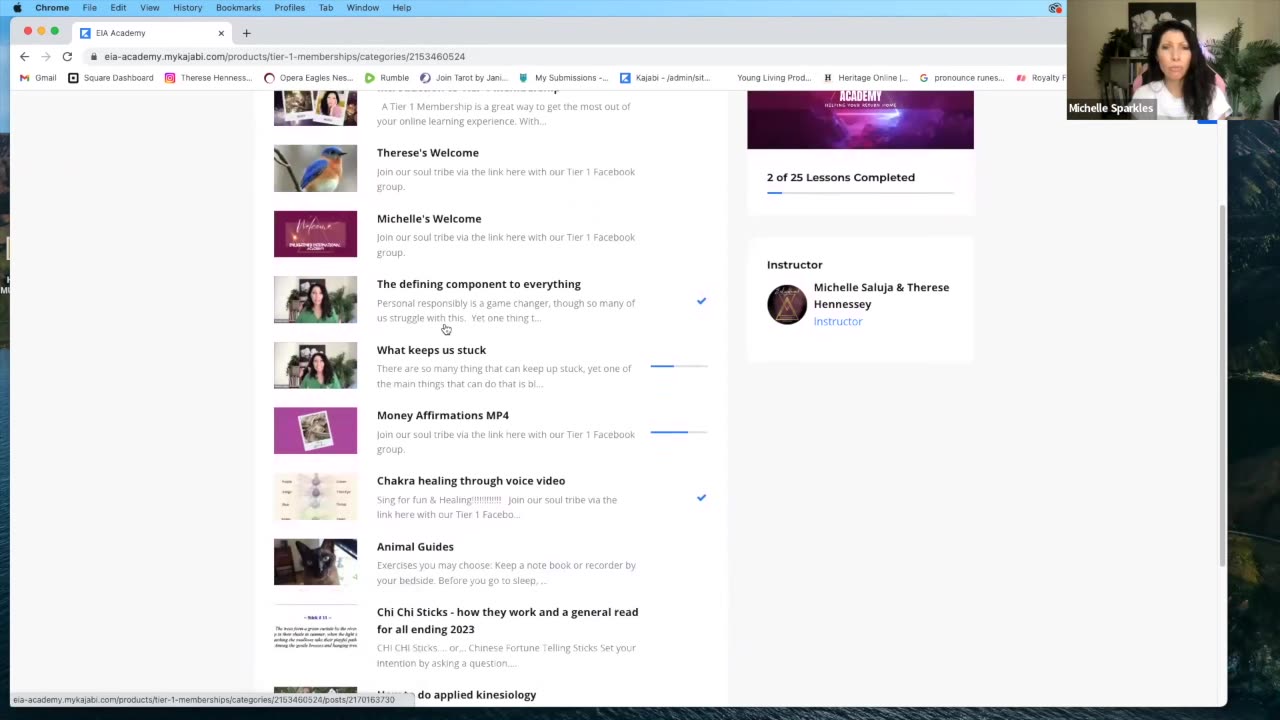Click completed checkmark for "The defining component" lesson
Image resolution: width=1280 pixels, height=720 pixels.
pyautogui.click(x=701, y=301)
